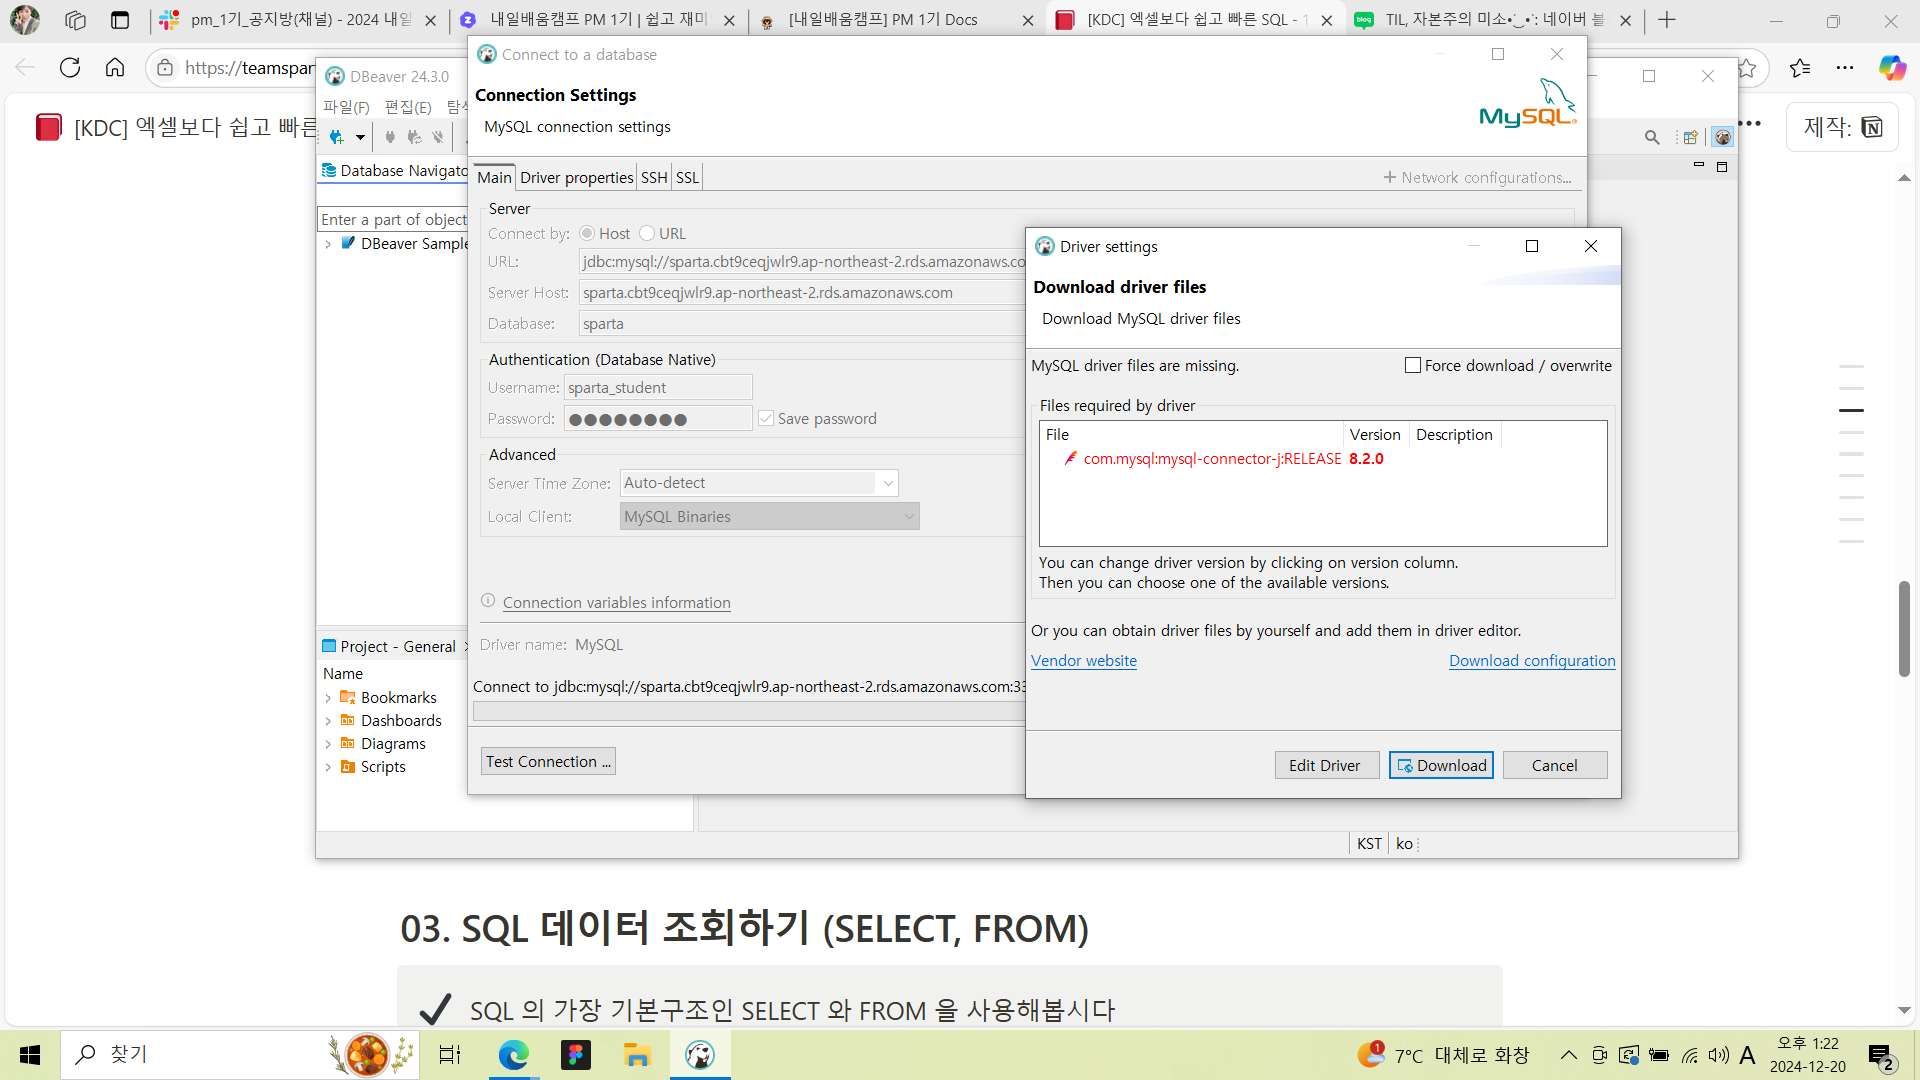Switch to the SSH tab

654,177
